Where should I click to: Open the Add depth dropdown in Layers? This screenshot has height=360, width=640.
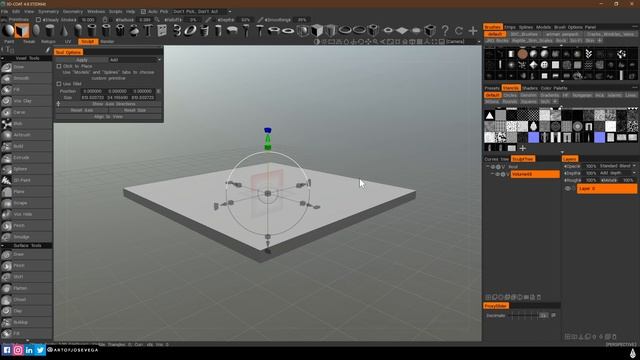tap(617, 173)
